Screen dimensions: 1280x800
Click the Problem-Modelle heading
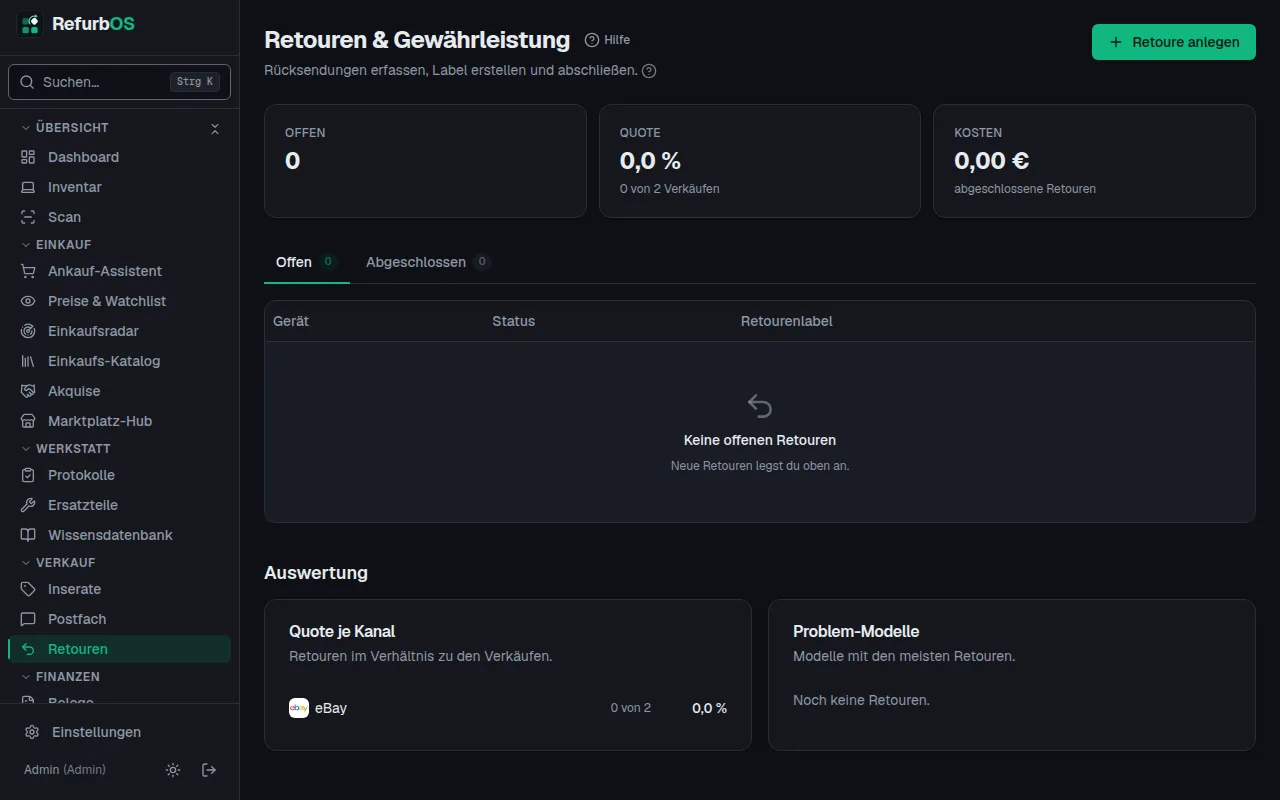pyautogui.click(x=856, y=632)
